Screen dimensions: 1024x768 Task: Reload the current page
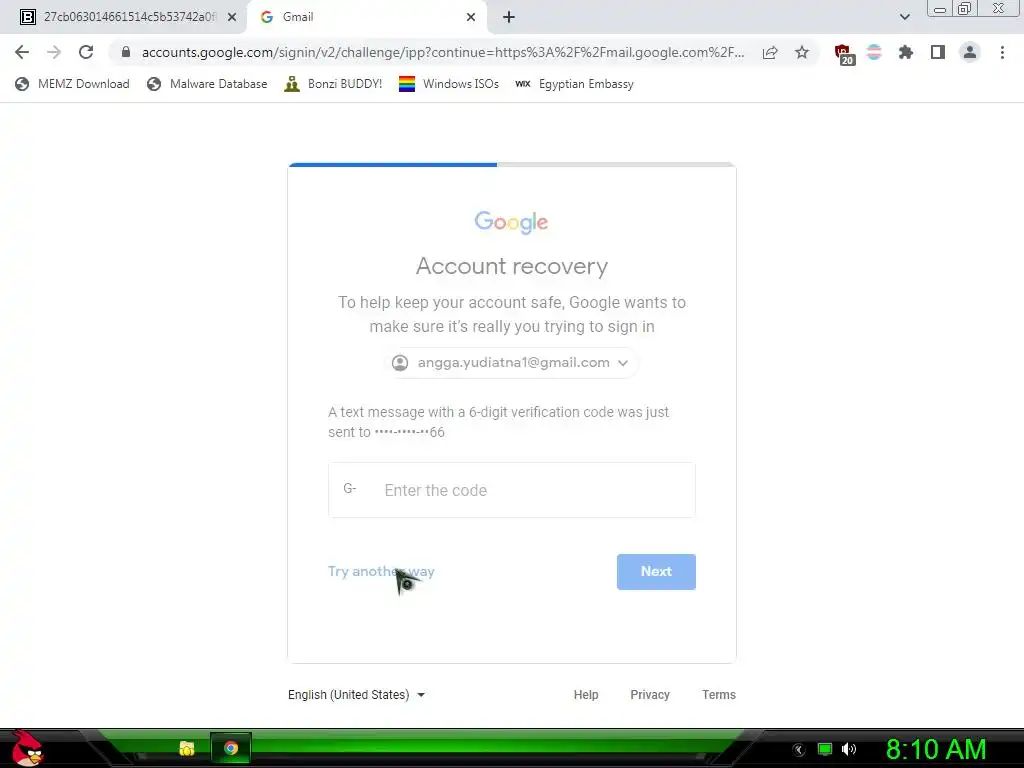86,52
